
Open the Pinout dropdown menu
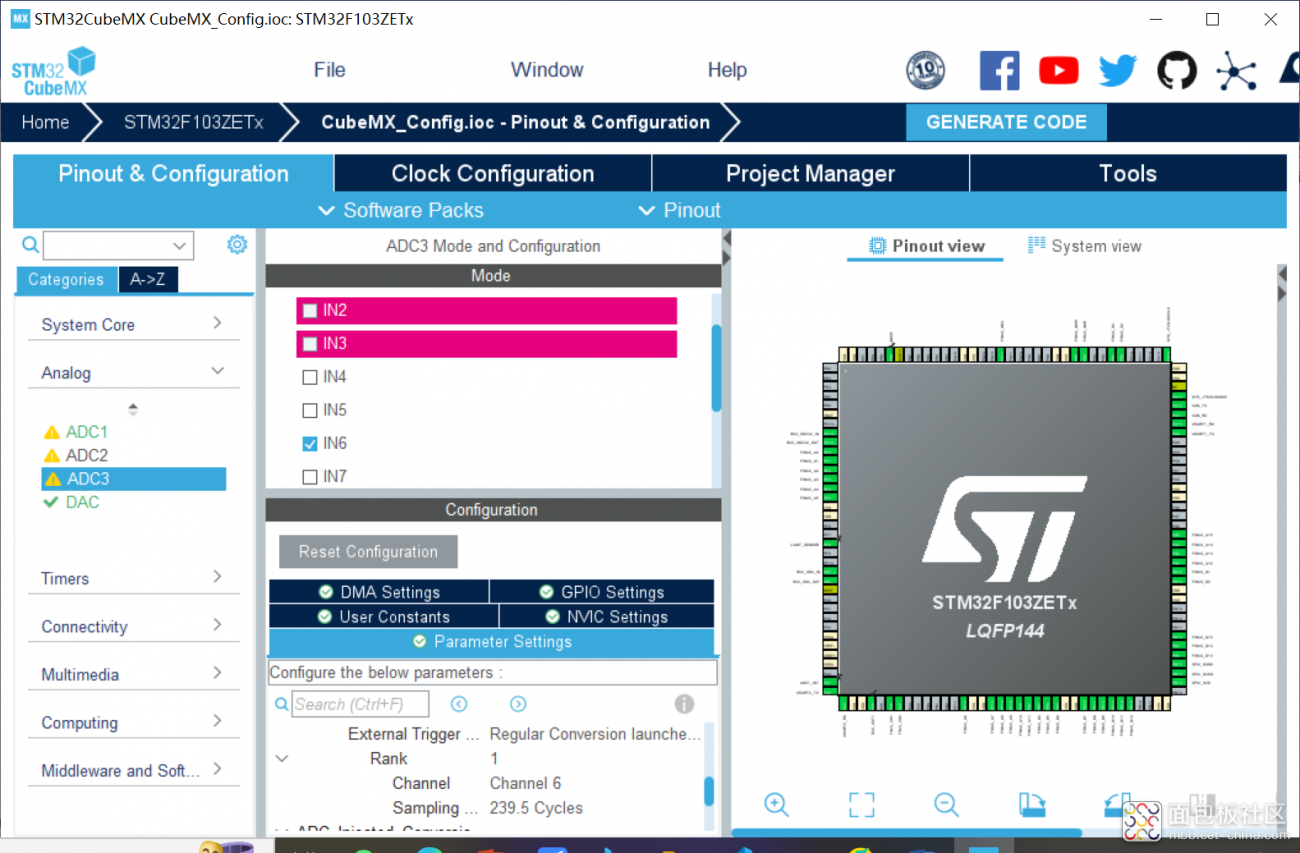coord(679,210)
